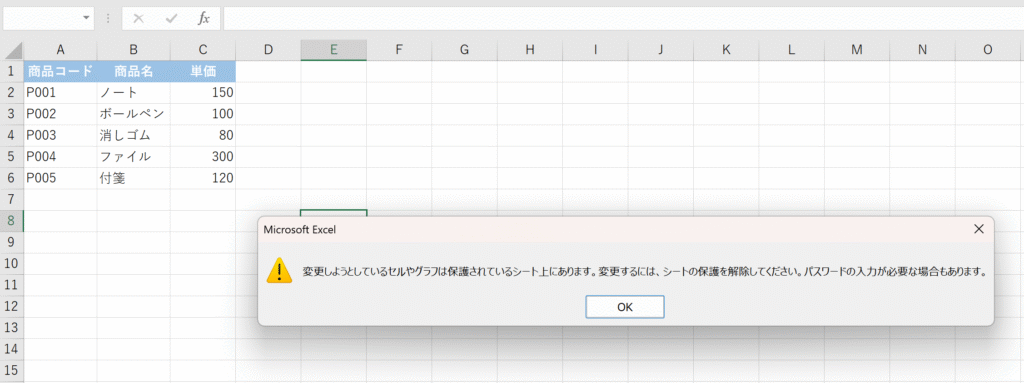Click the cell with value 300

click(203, 157)
